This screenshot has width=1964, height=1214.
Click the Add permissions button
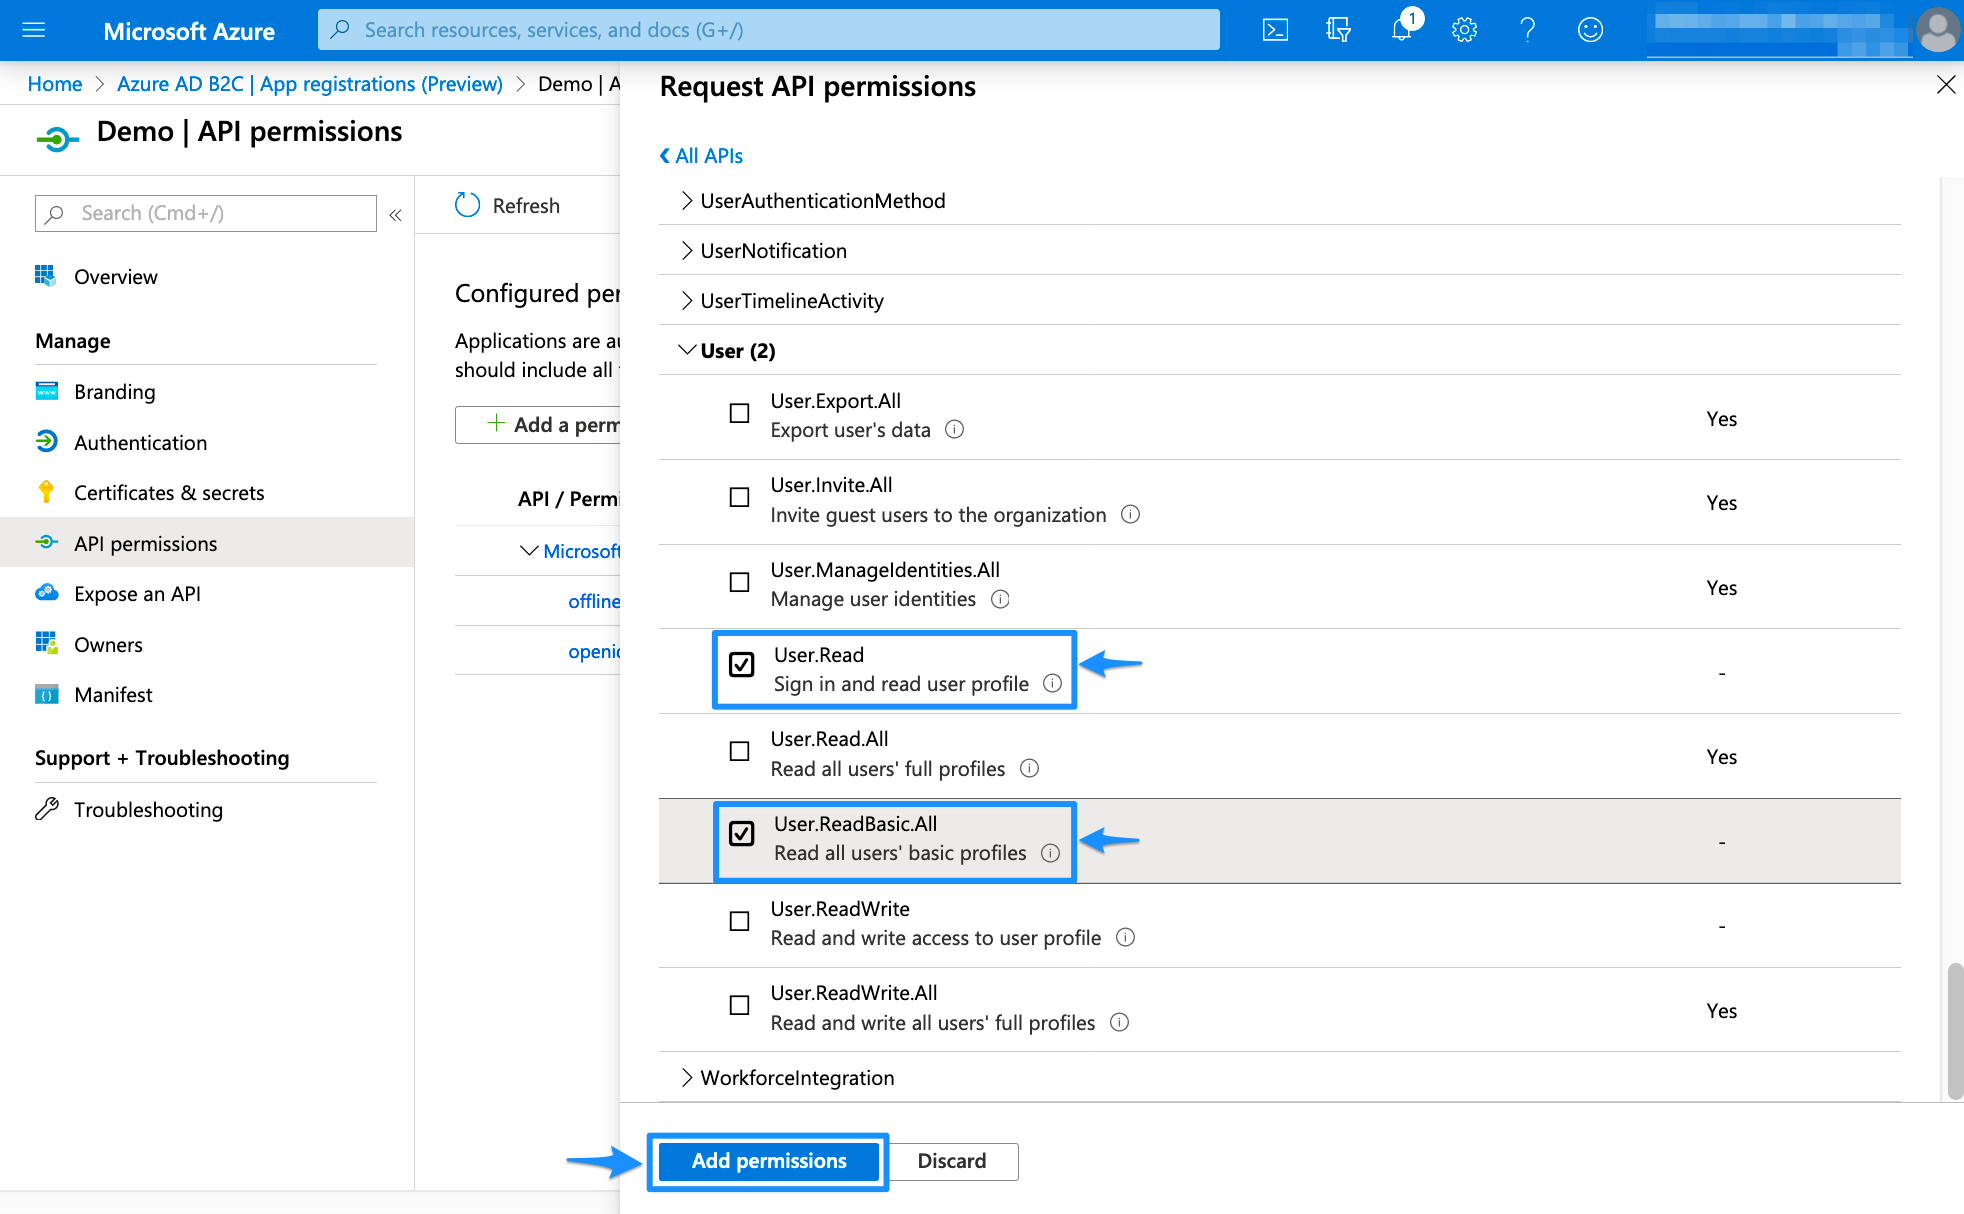pyautogui.click(x=768, y=1160)
